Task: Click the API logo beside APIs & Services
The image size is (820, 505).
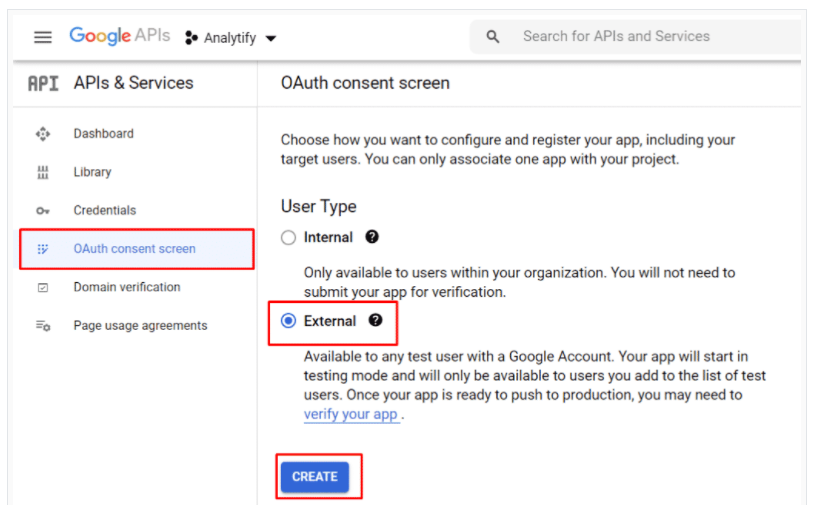Action: (43, 83)
